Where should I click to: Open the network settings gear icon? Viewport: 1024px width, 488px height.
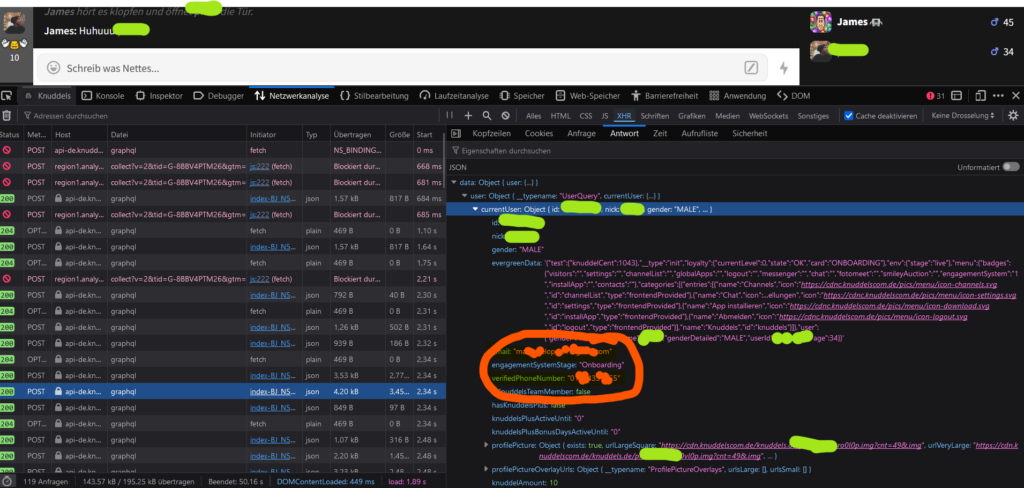(1013, 116)
